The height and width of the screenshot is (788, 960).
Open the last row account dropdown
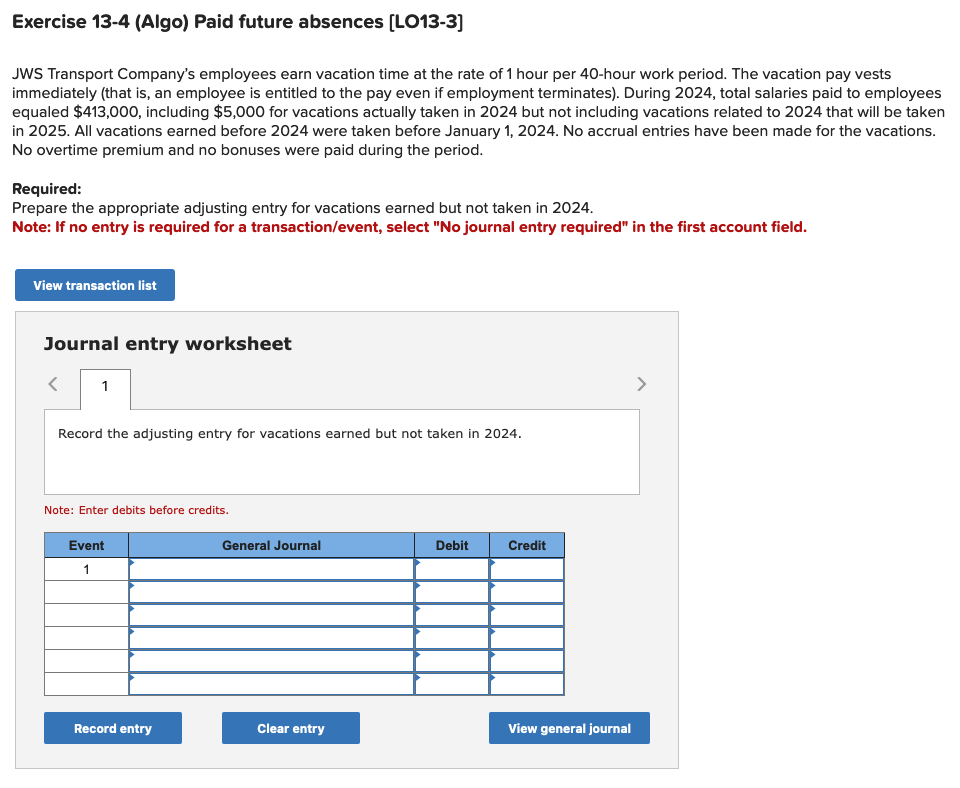point(270,683)
